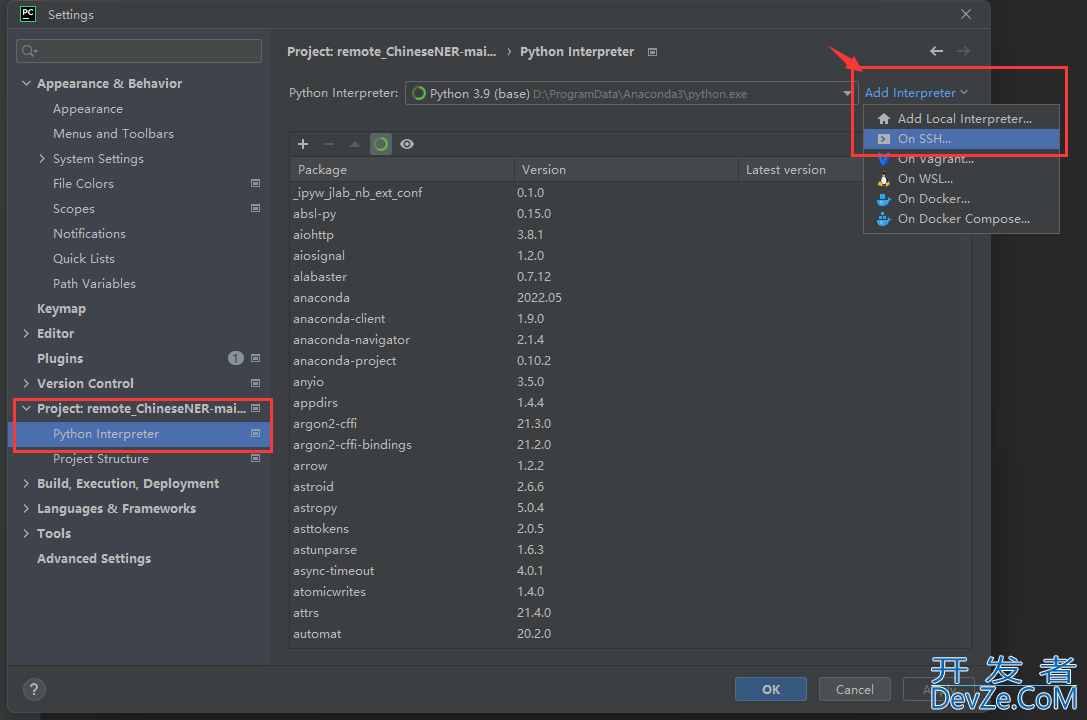Click the house icon for Add Local Interpreter

(x=883, y=118)
